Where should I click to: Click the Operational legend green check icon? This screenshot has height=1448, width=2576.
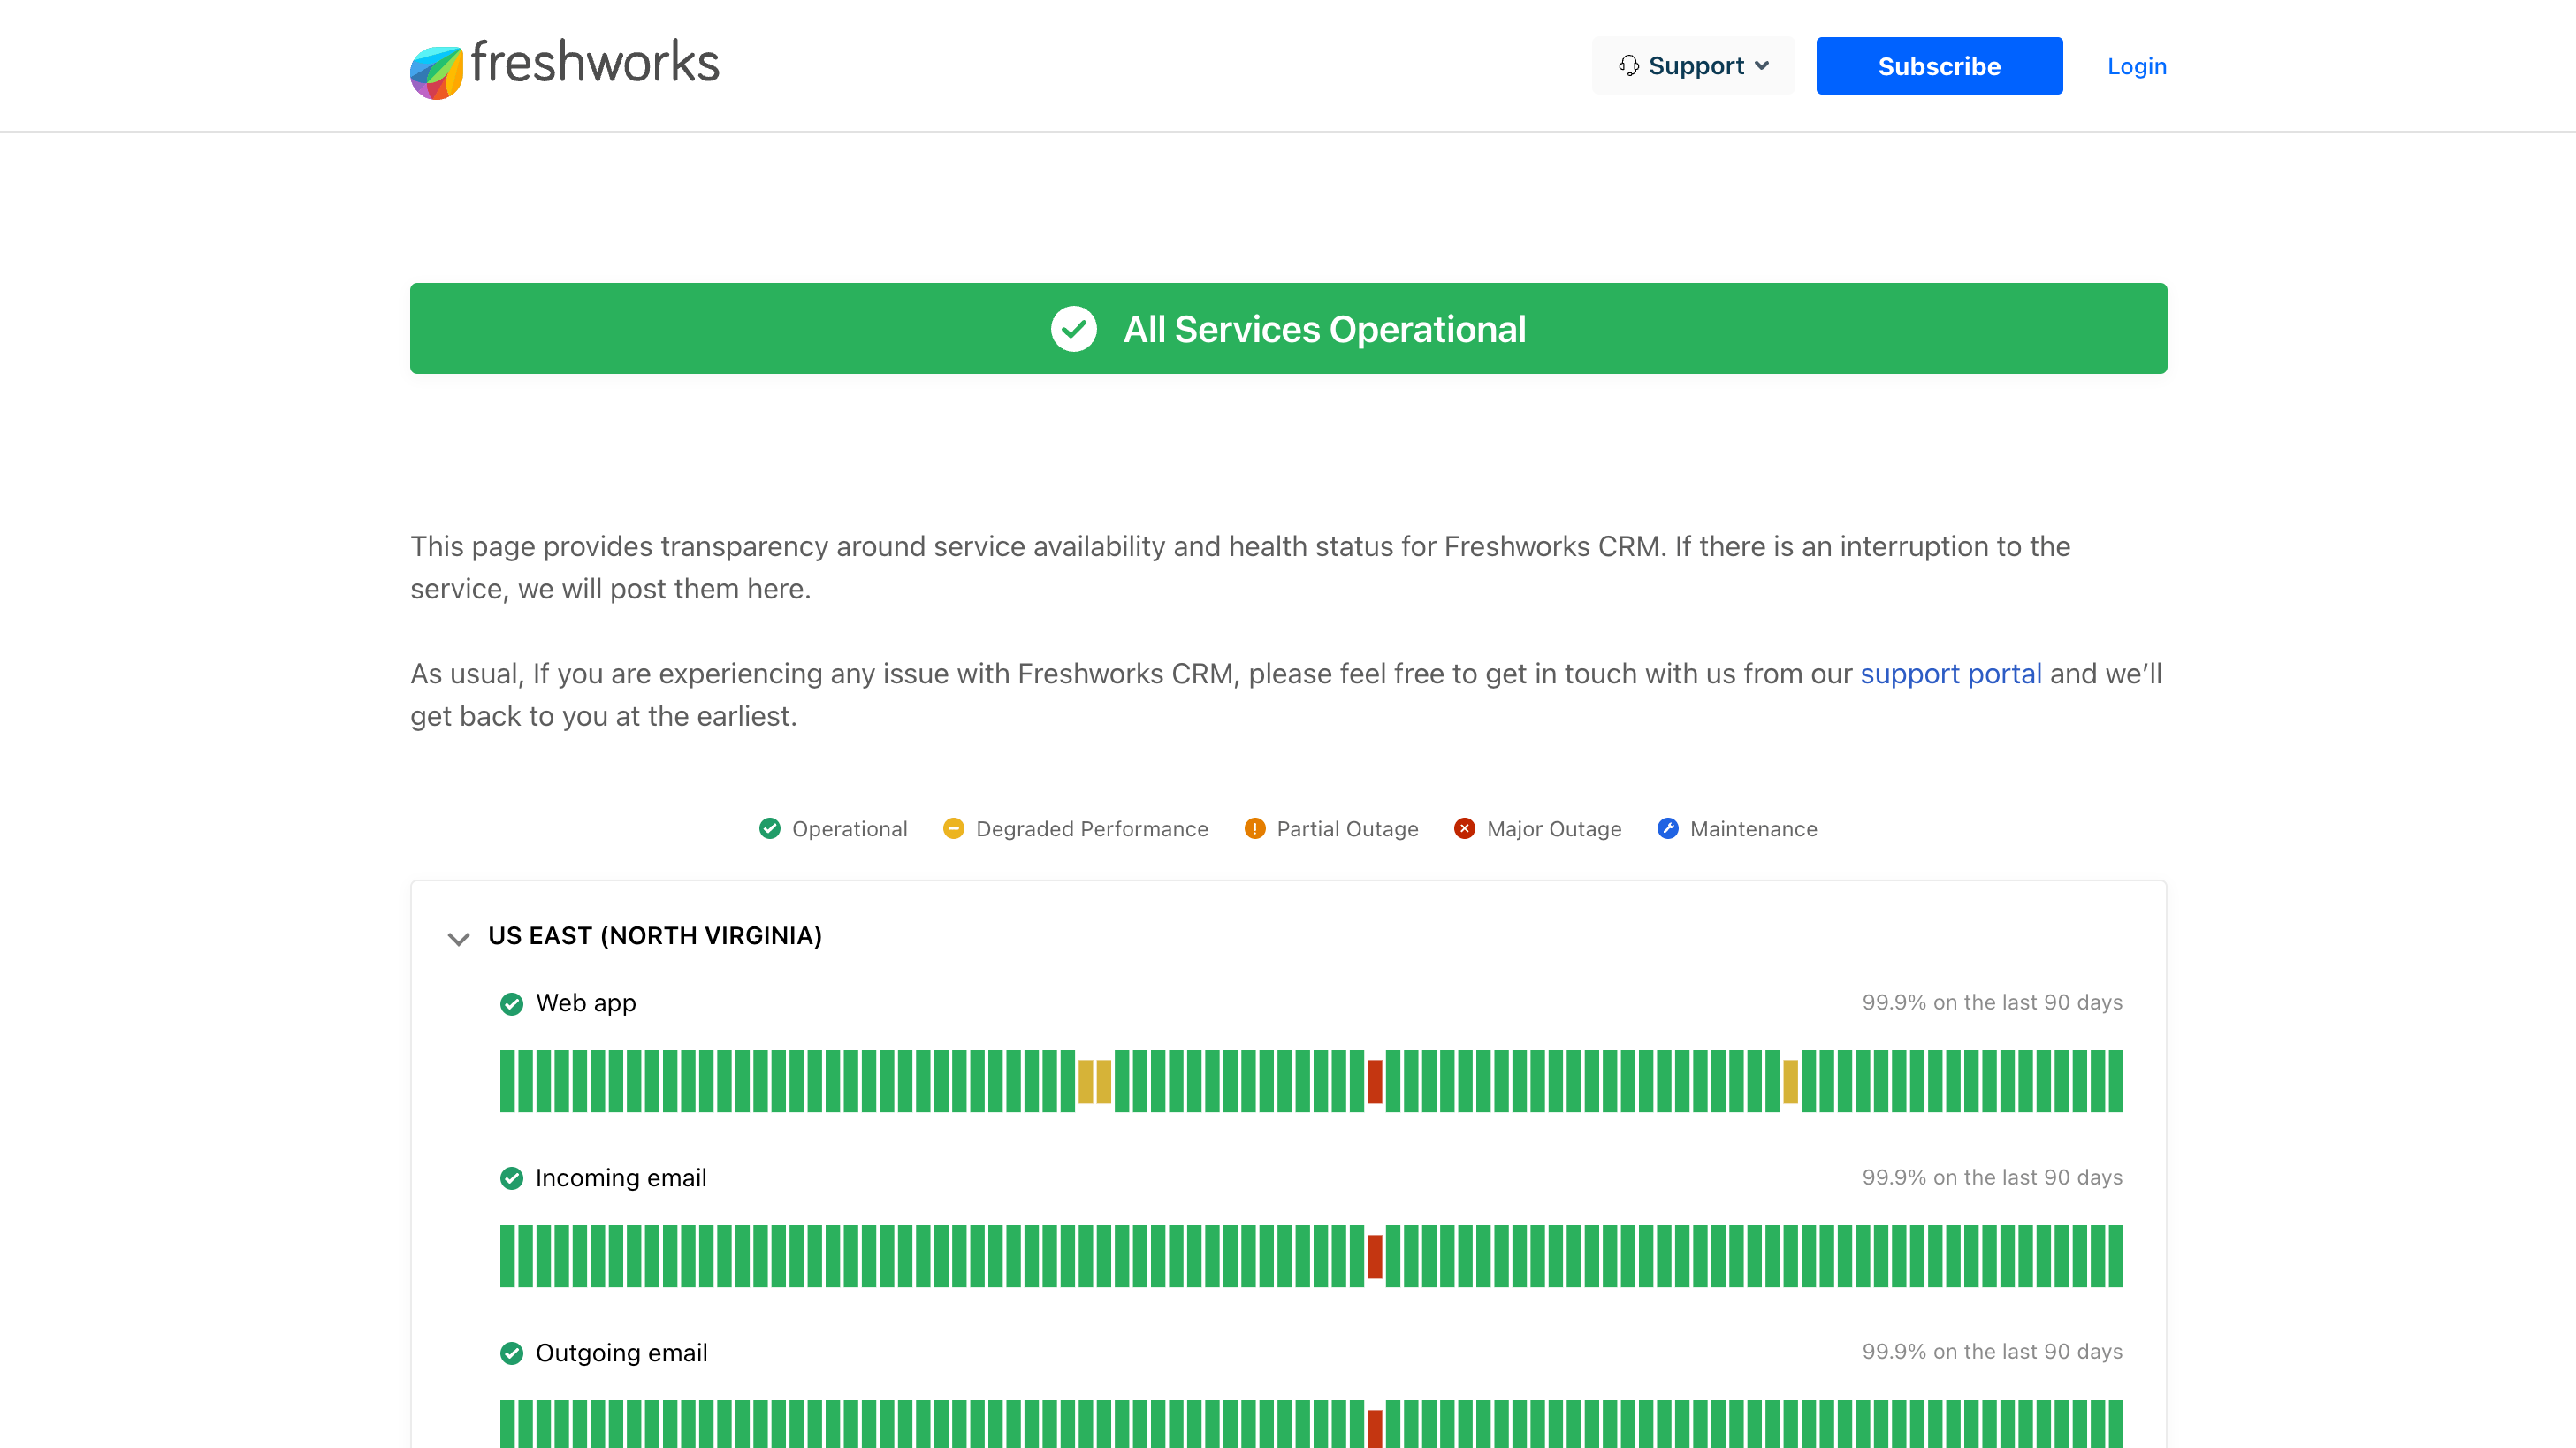(x=769, y=828)
